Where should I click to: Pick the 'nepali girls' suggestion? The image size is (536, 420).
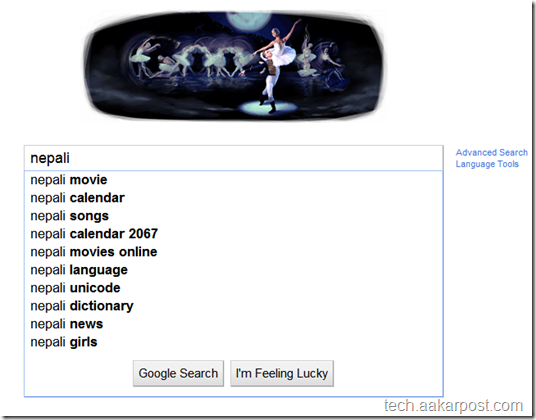[x=233, y=342]
